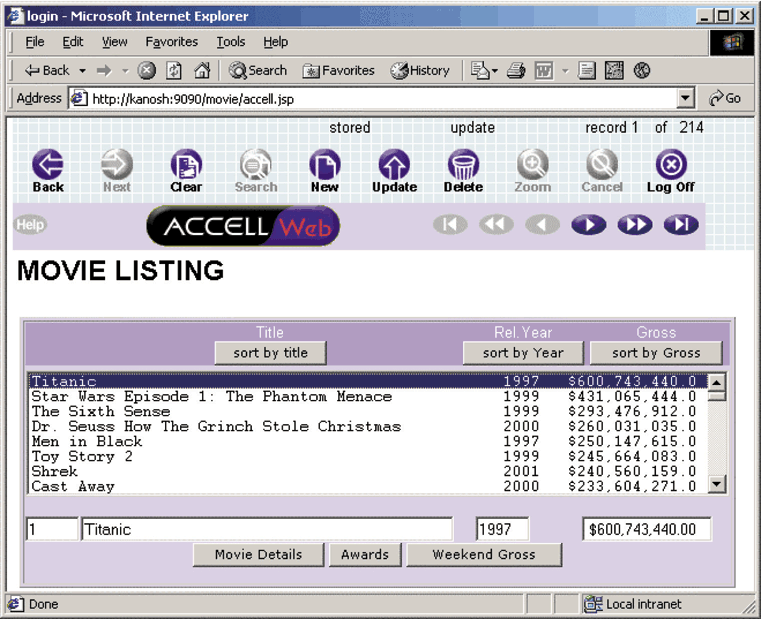Open Weekend Gross

pos(484,554)
